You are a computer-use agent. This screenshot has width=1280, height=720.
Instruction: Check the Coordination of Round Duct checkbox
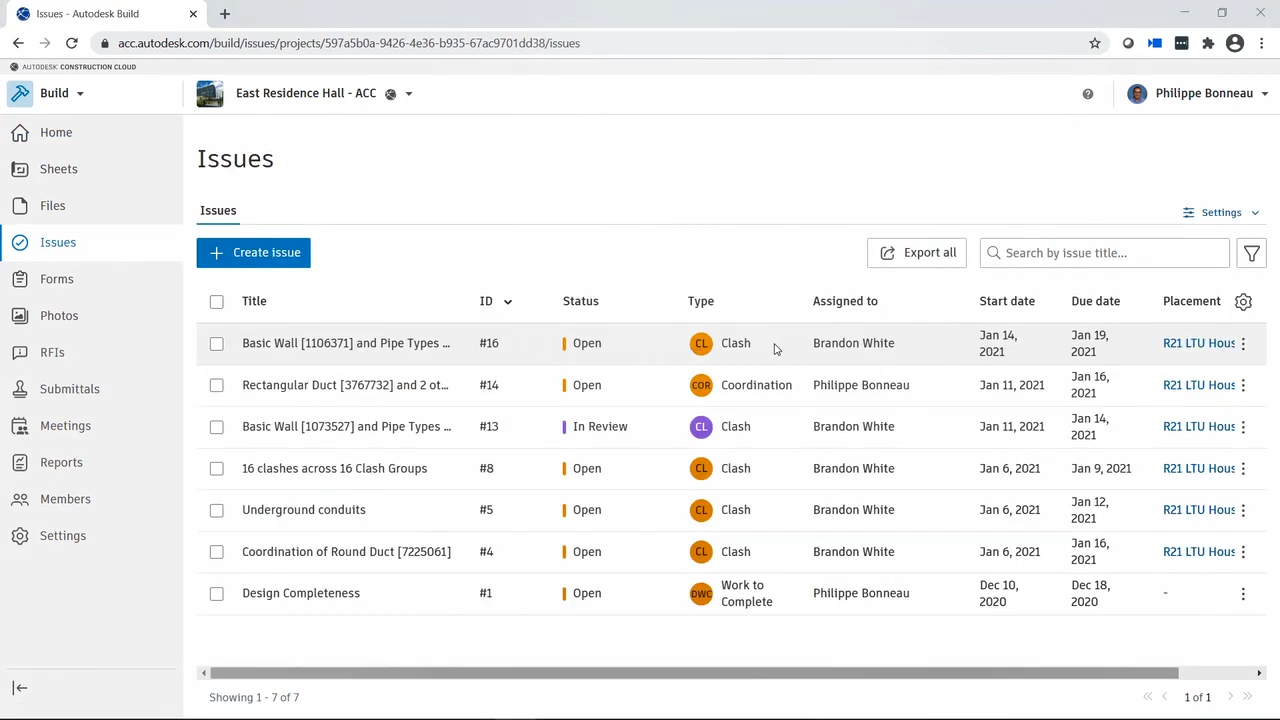point(217,552)
